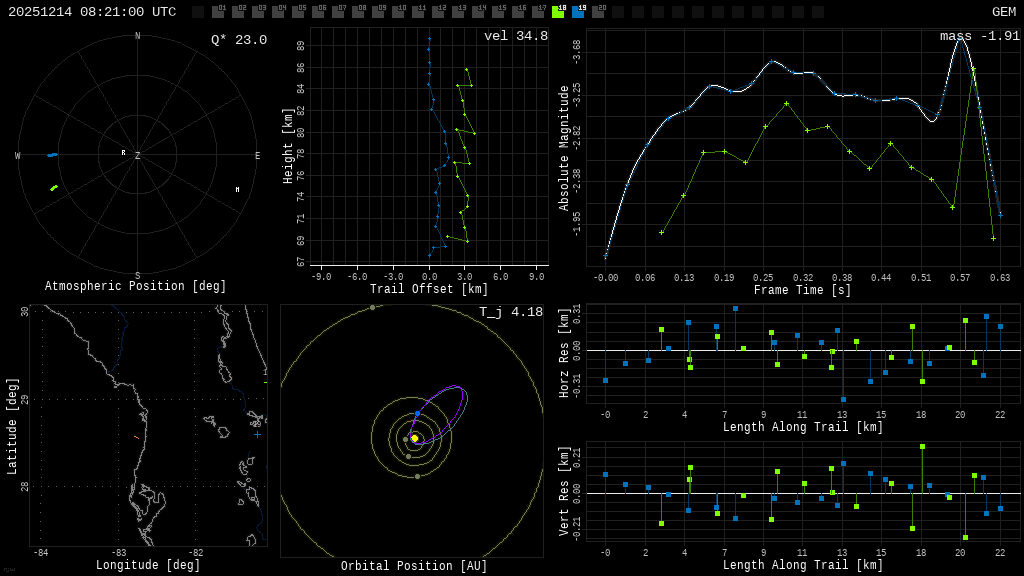The height and width of the screenshot is (576, 1024).
Task: Click the timestamp 20251214 08:21:00 UTC
Action: click(92, 12)
